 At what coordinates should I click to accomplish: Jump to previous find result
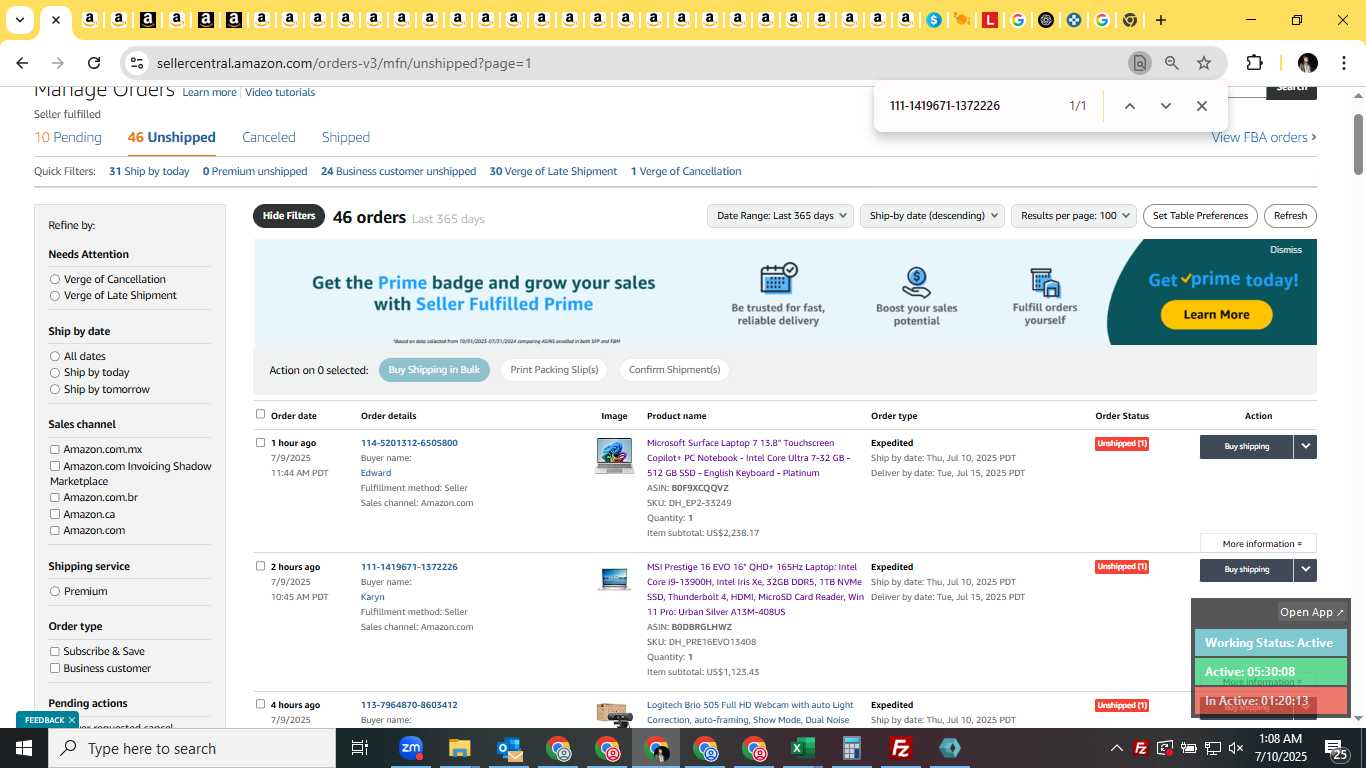tap(1129, 106)
